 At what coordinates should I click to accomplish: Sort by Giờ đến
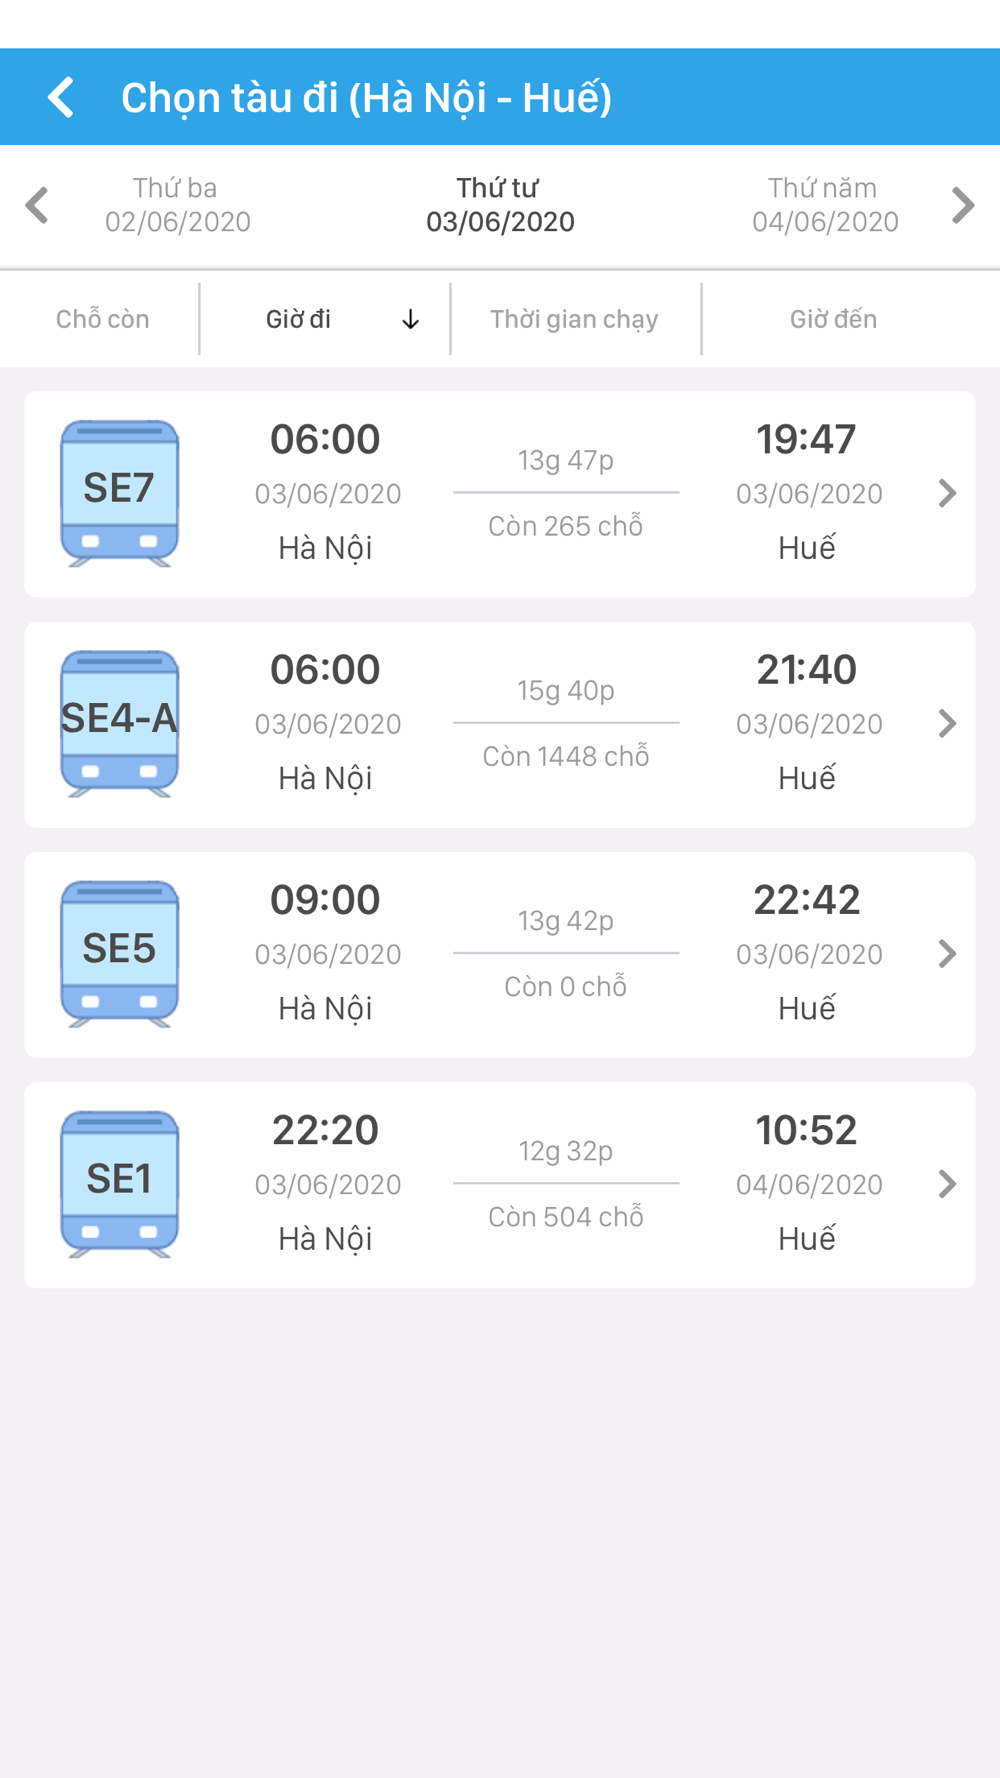coord(833,319)
